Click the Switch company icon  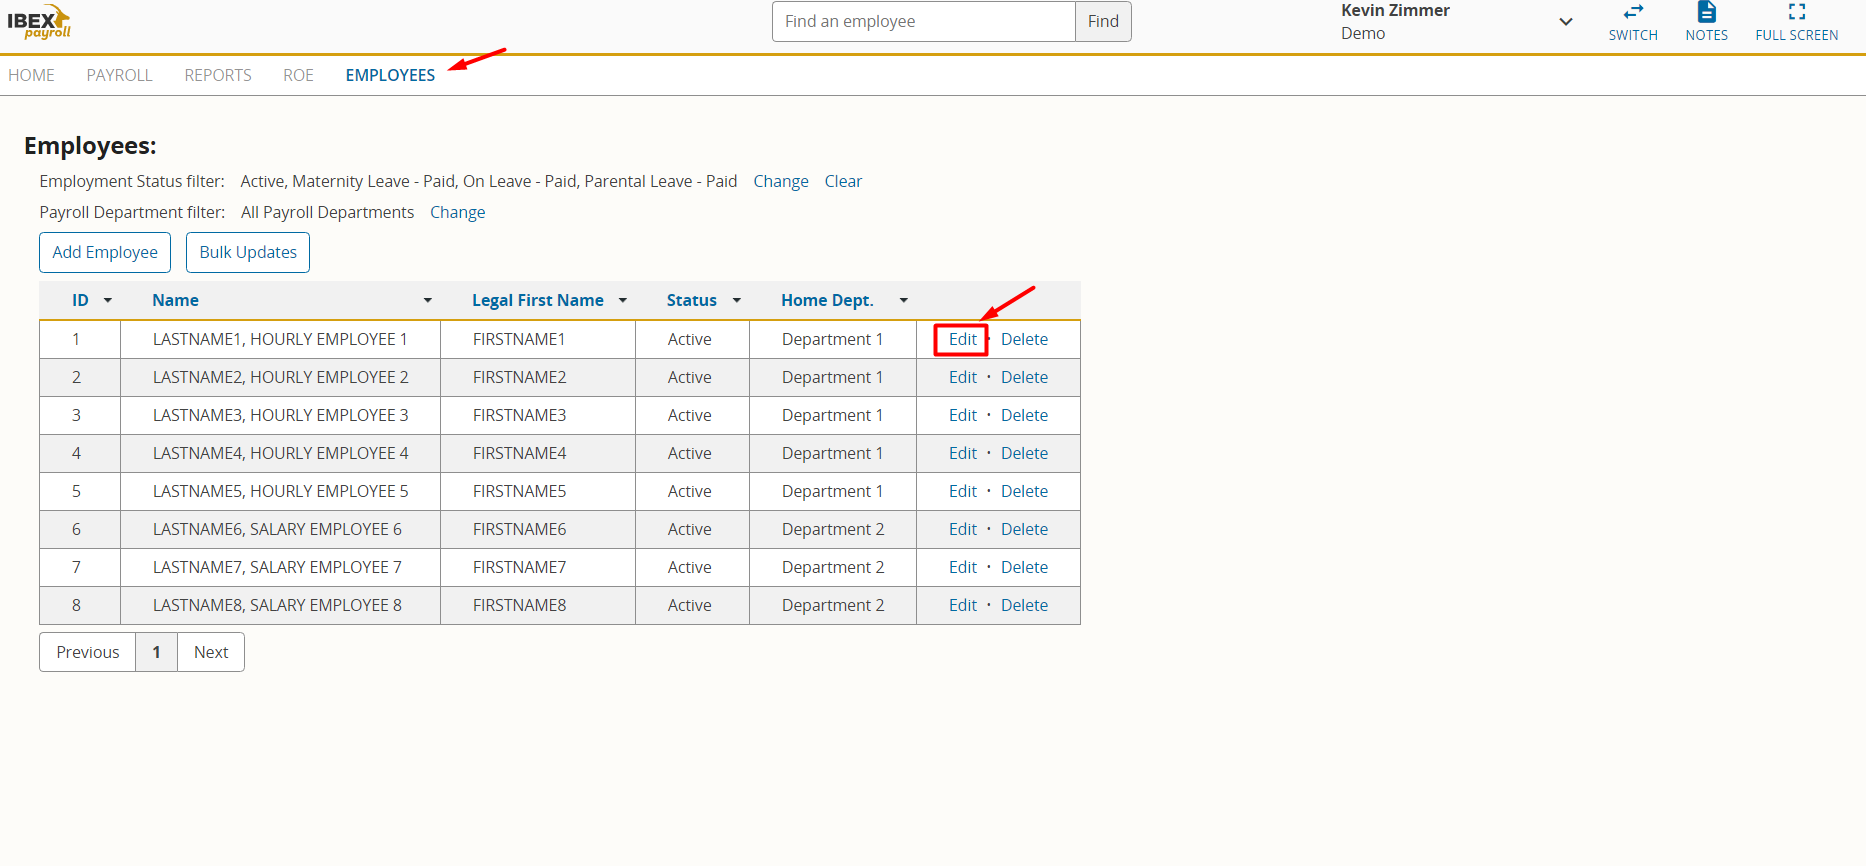coord(1633,12)
